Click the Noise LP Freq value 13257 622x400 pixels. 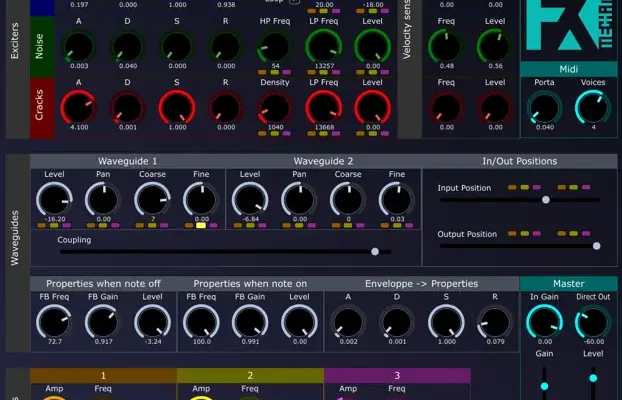(324, 66)
